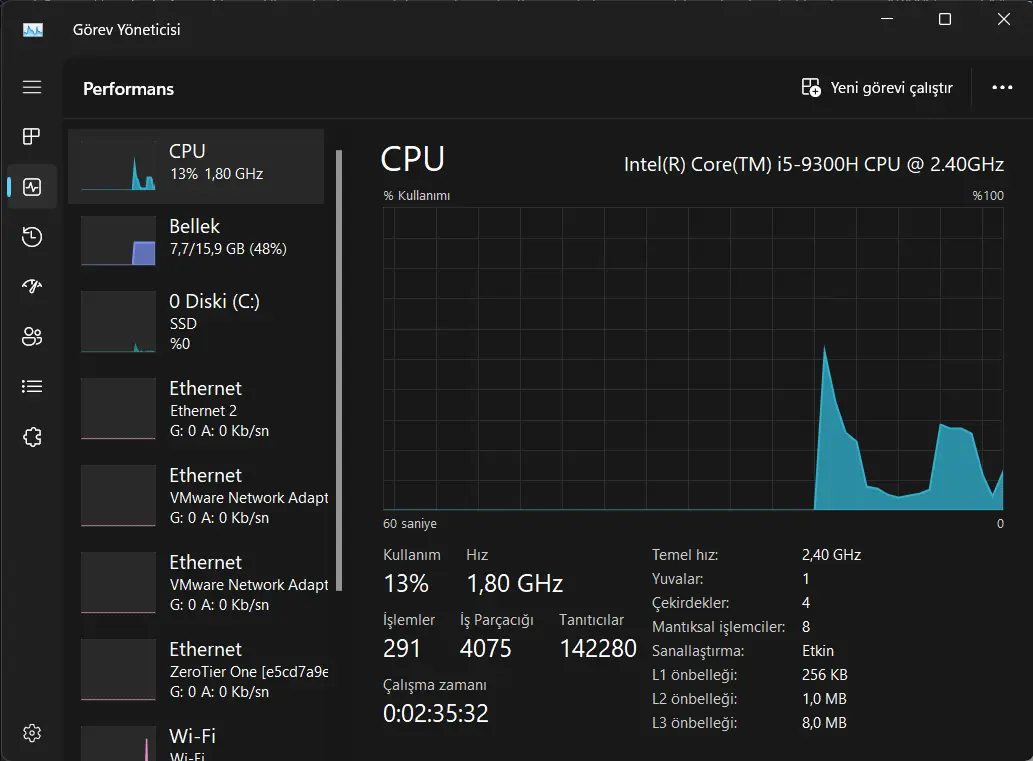Select the 0 Diski (C:) entry
1033x761 pixels.
point(196,322)
